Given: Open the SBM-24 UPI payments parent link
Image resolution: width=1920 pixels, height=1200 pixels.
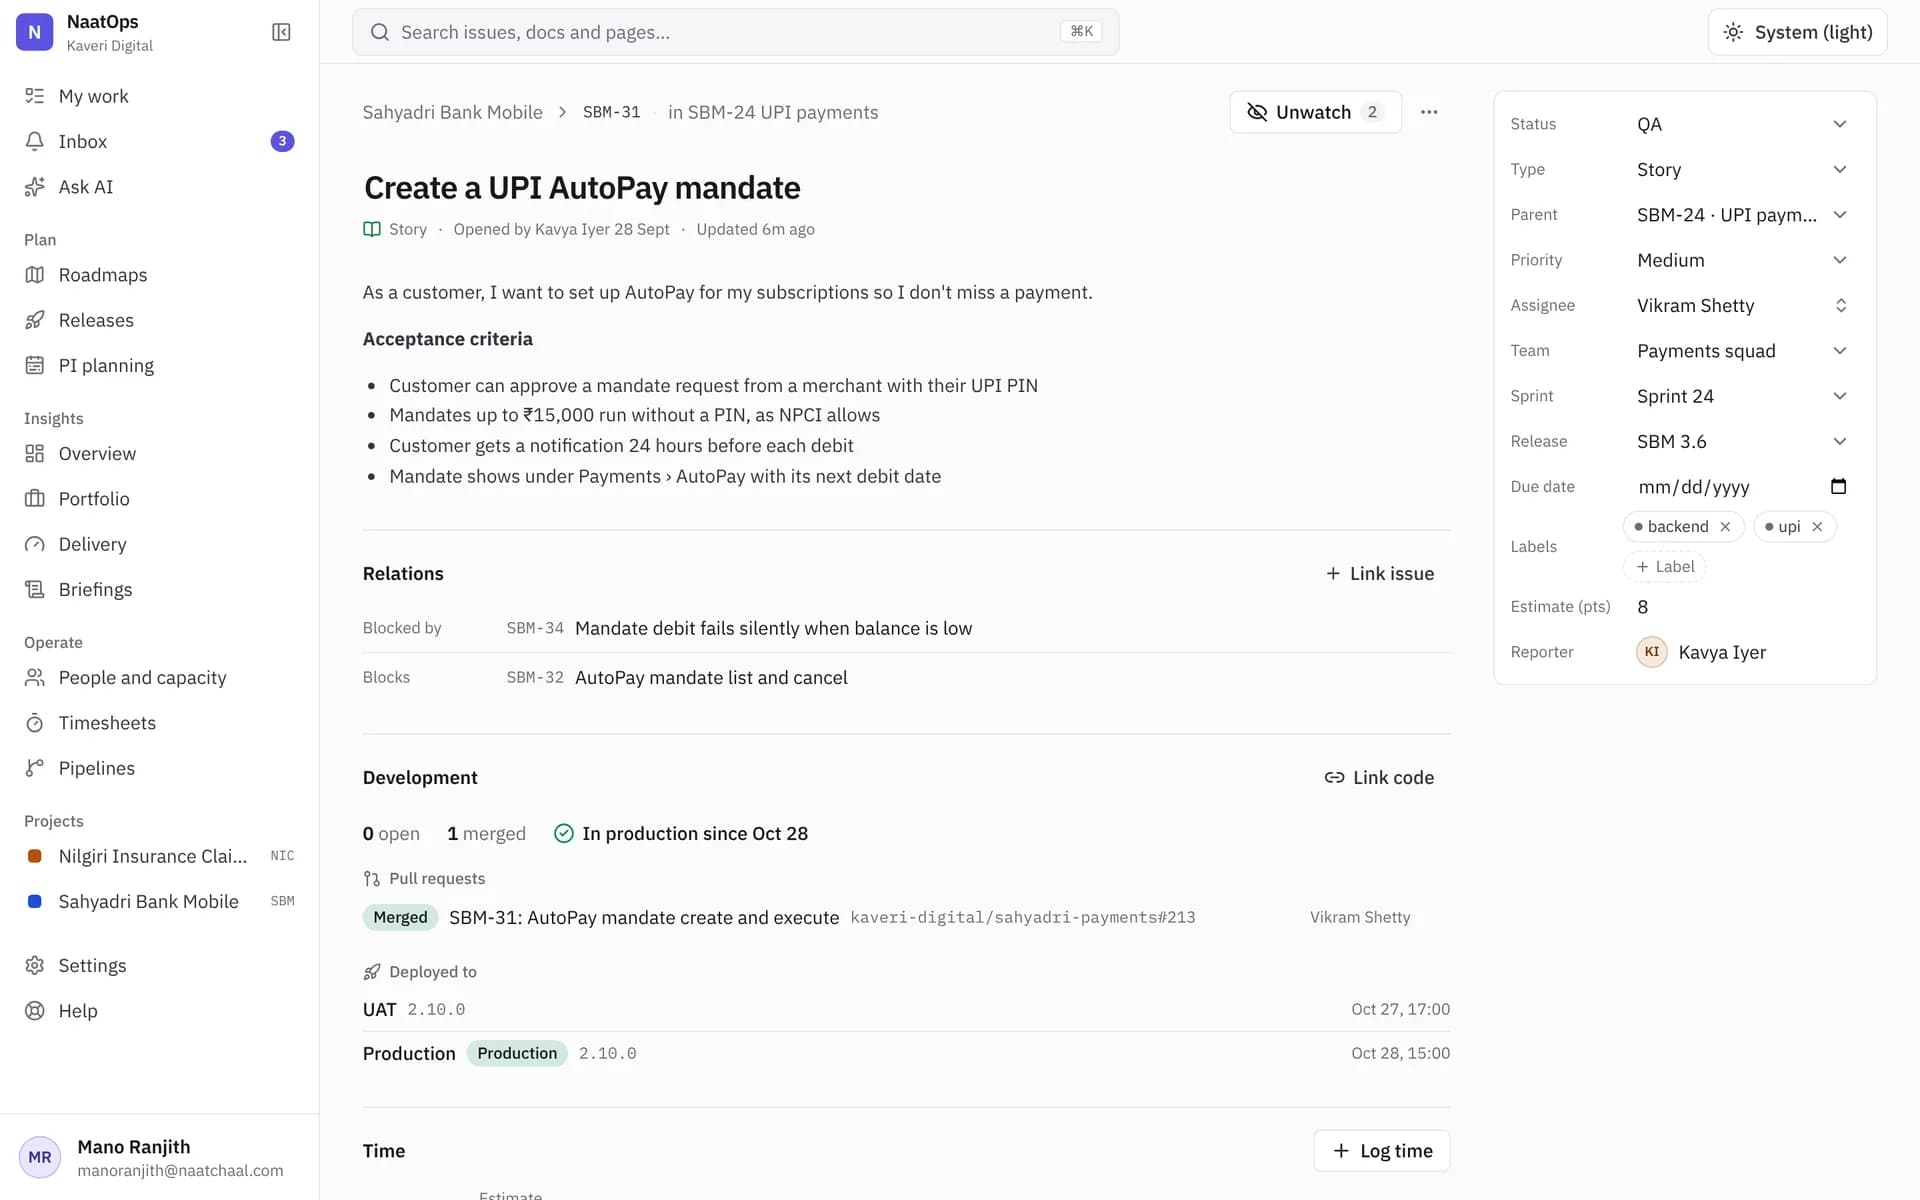Looking at the screenshot, I should [x=773, y=112].
